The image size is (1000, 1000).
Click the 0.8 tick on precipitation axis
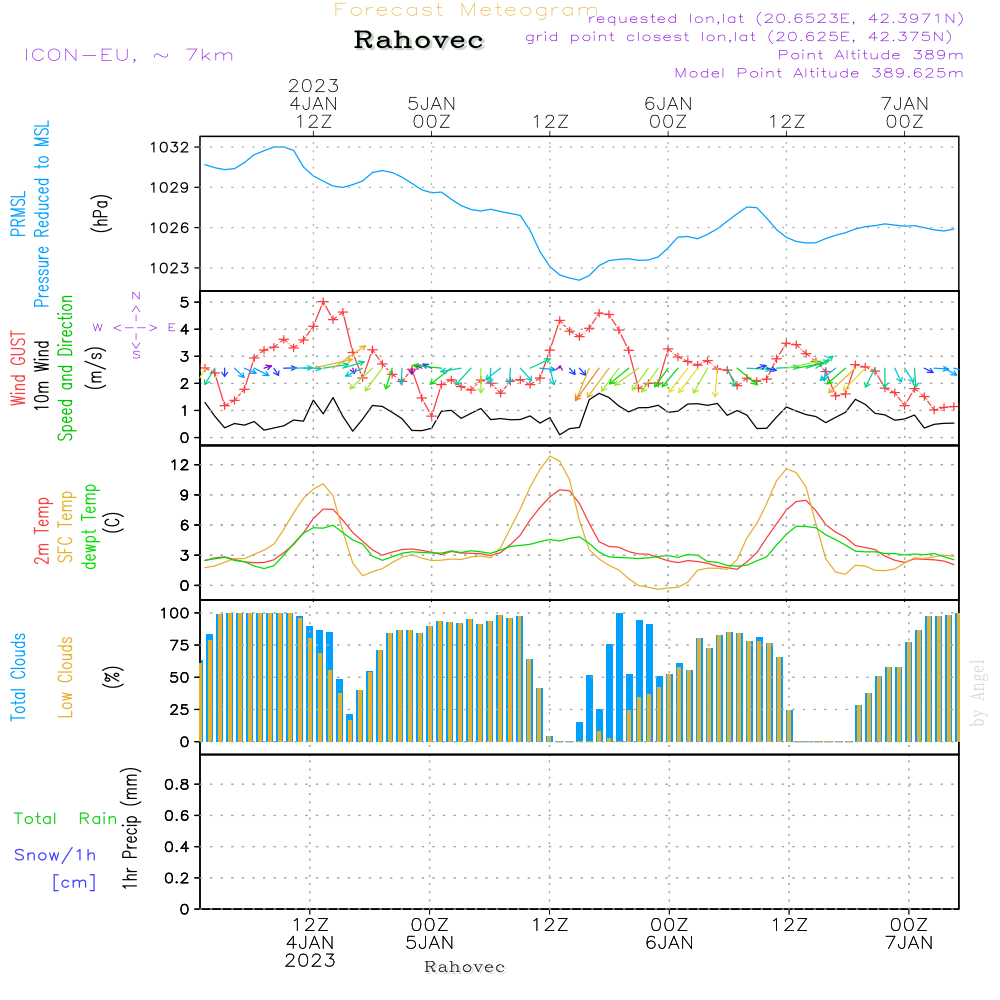tap(177, 784)
